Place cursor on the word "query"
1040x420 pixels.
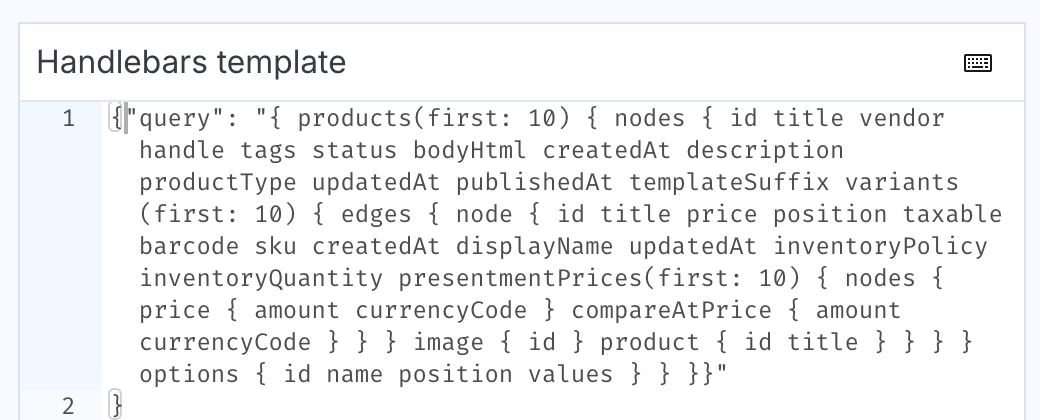[x=174, y=119]
